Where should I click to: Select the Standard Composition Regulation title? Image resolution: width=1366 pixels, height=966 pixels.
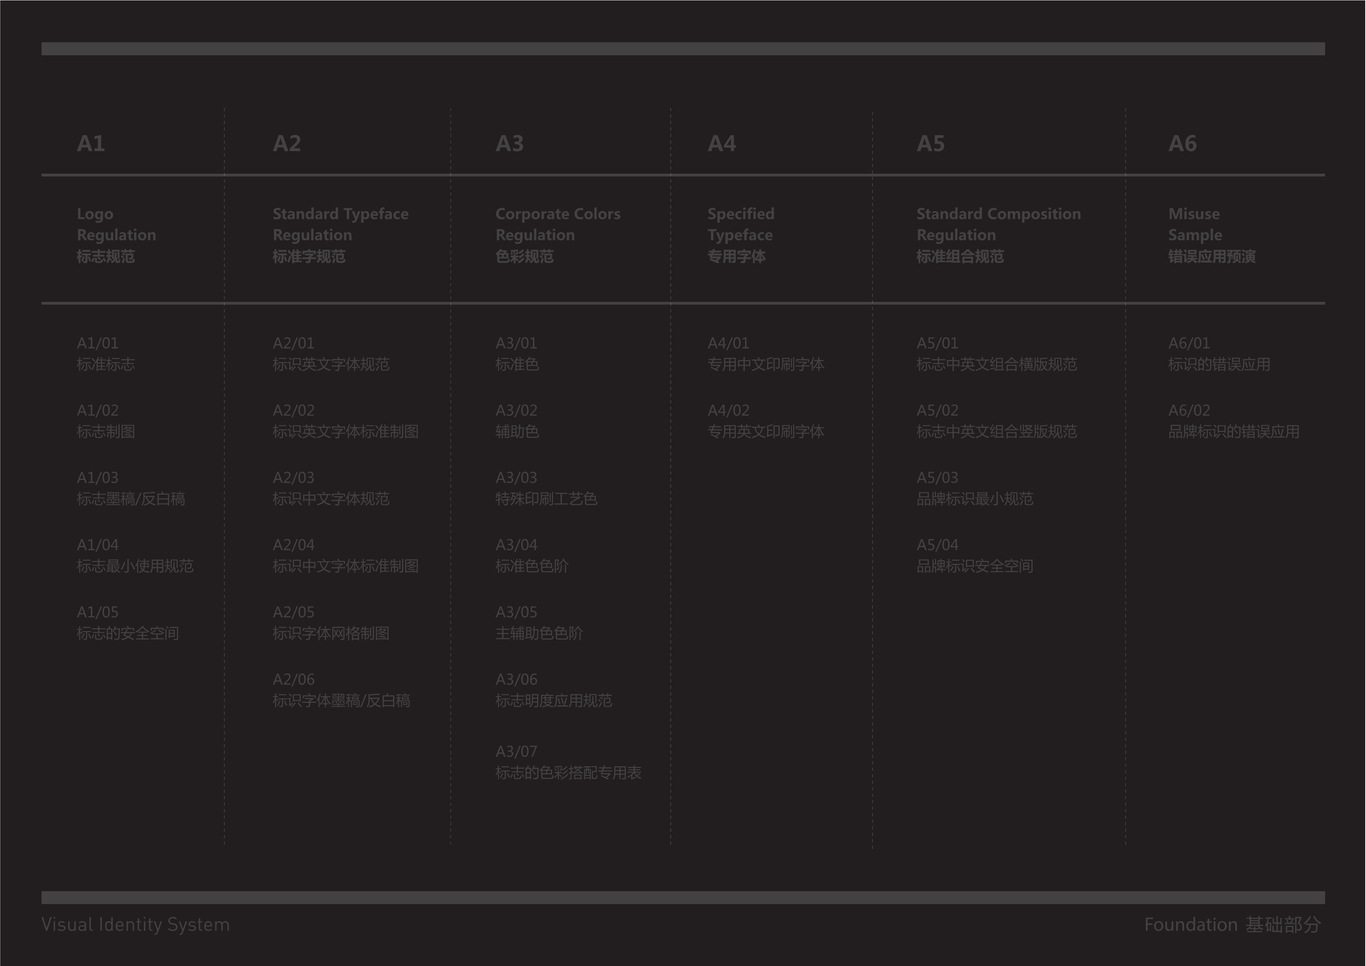(x=999, y=235)
